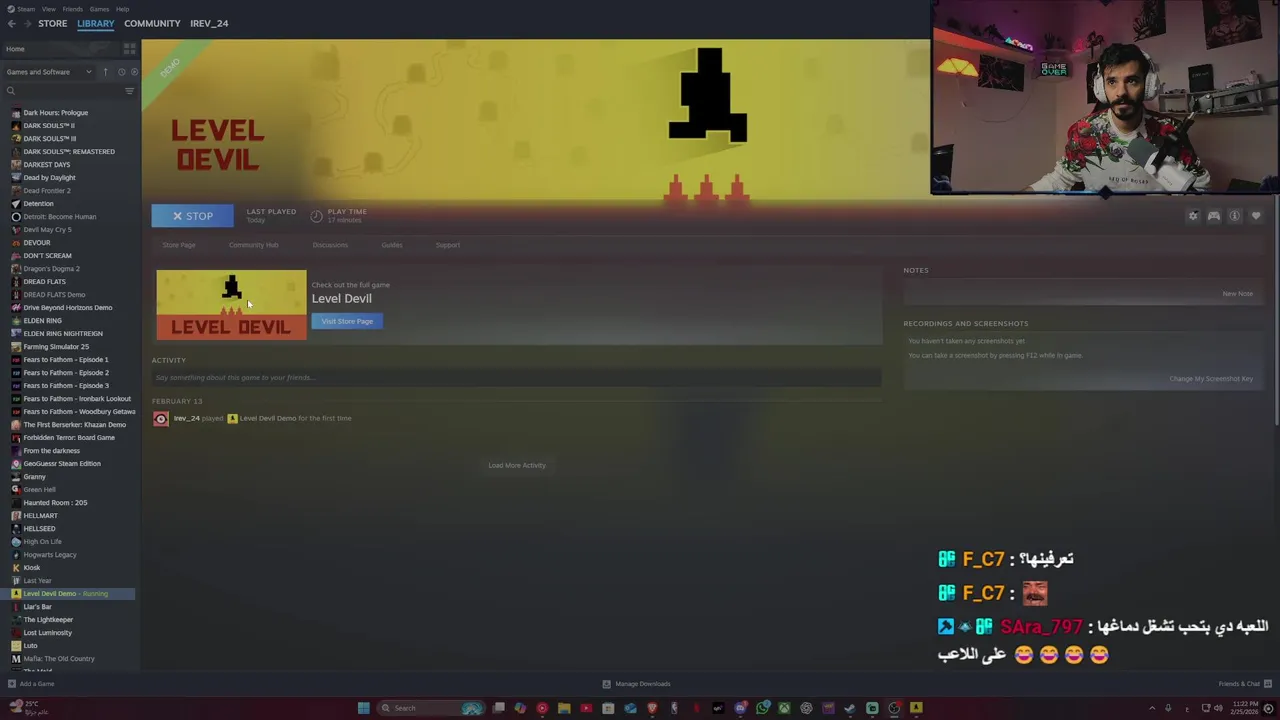Click the forward navigation arrow

coord(26,23)
